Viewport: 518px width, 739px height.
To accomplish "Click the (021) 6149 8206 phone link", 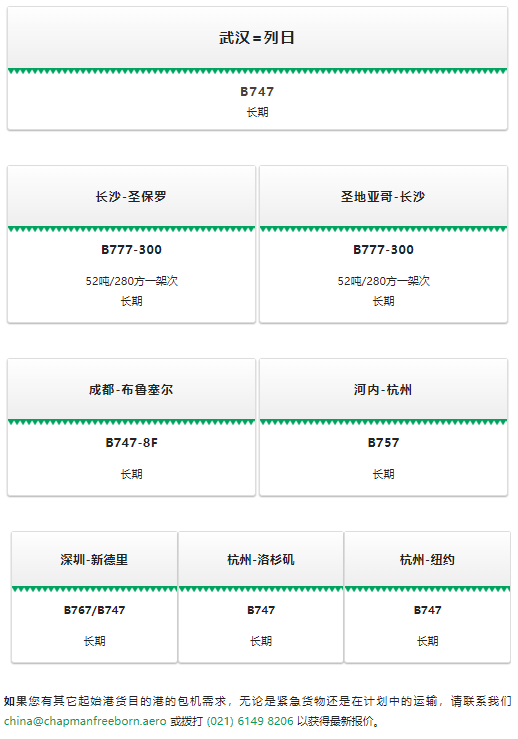I will [x=250, y=721].
